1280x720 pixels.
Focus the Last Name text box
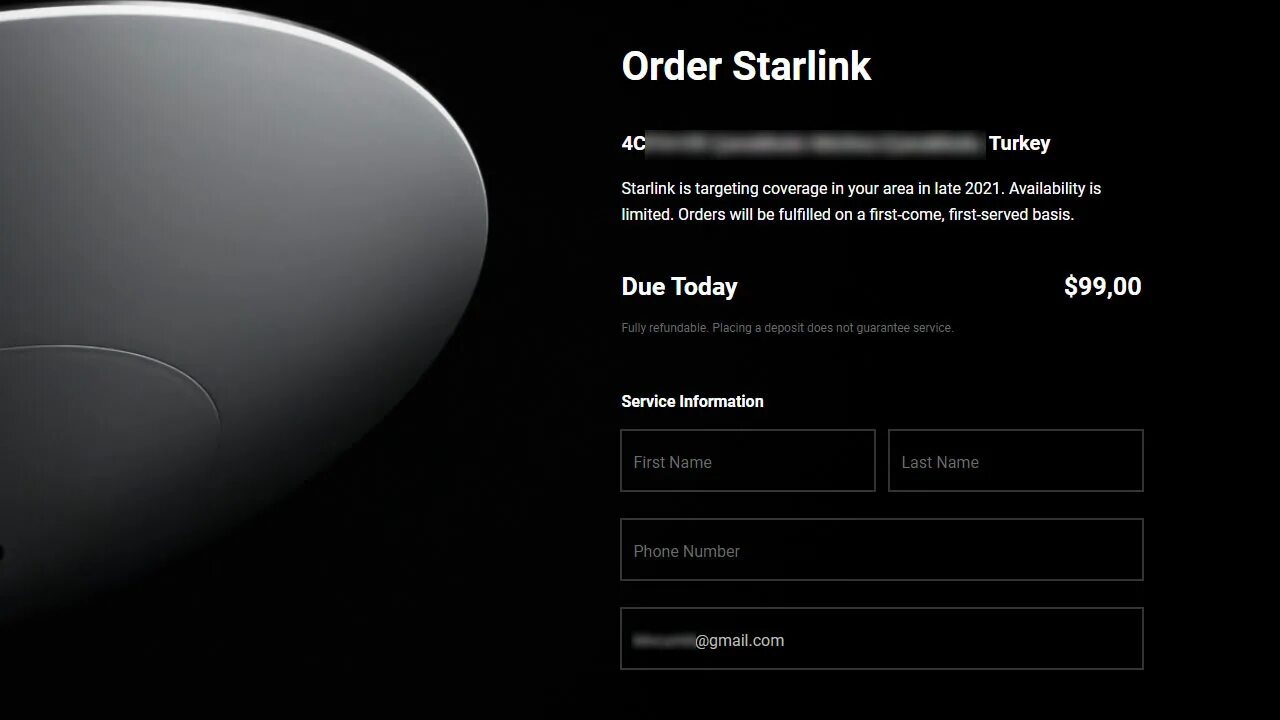(1016, 461)
